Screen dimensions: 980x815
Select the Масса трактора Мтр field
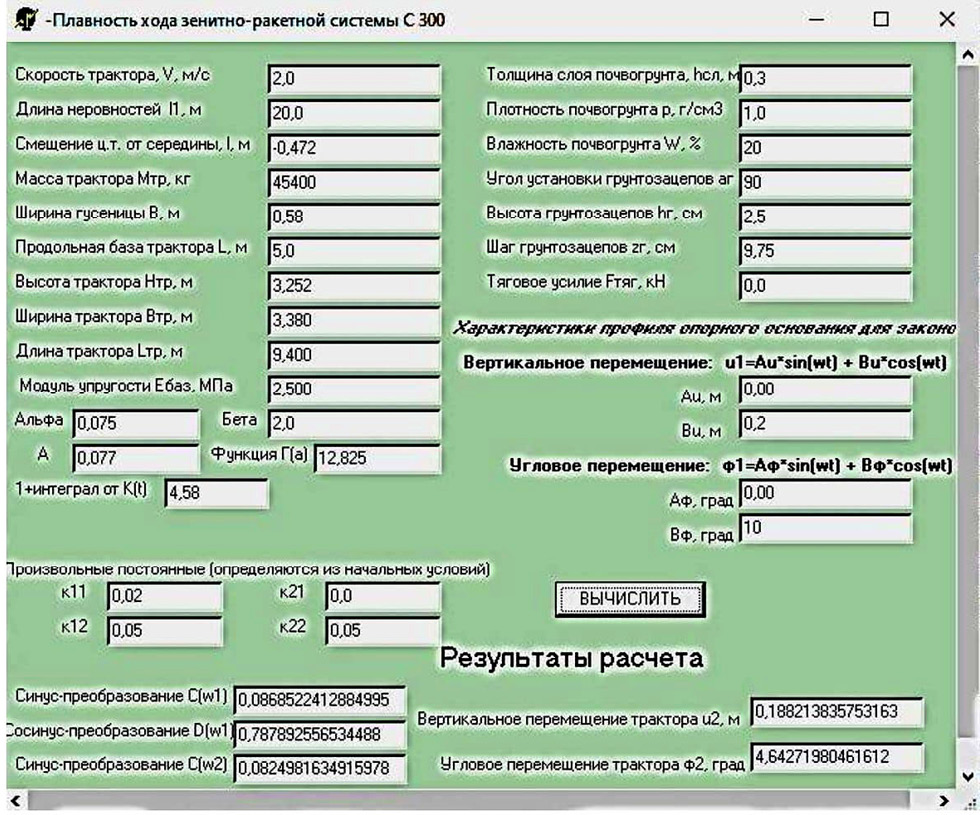354,182
